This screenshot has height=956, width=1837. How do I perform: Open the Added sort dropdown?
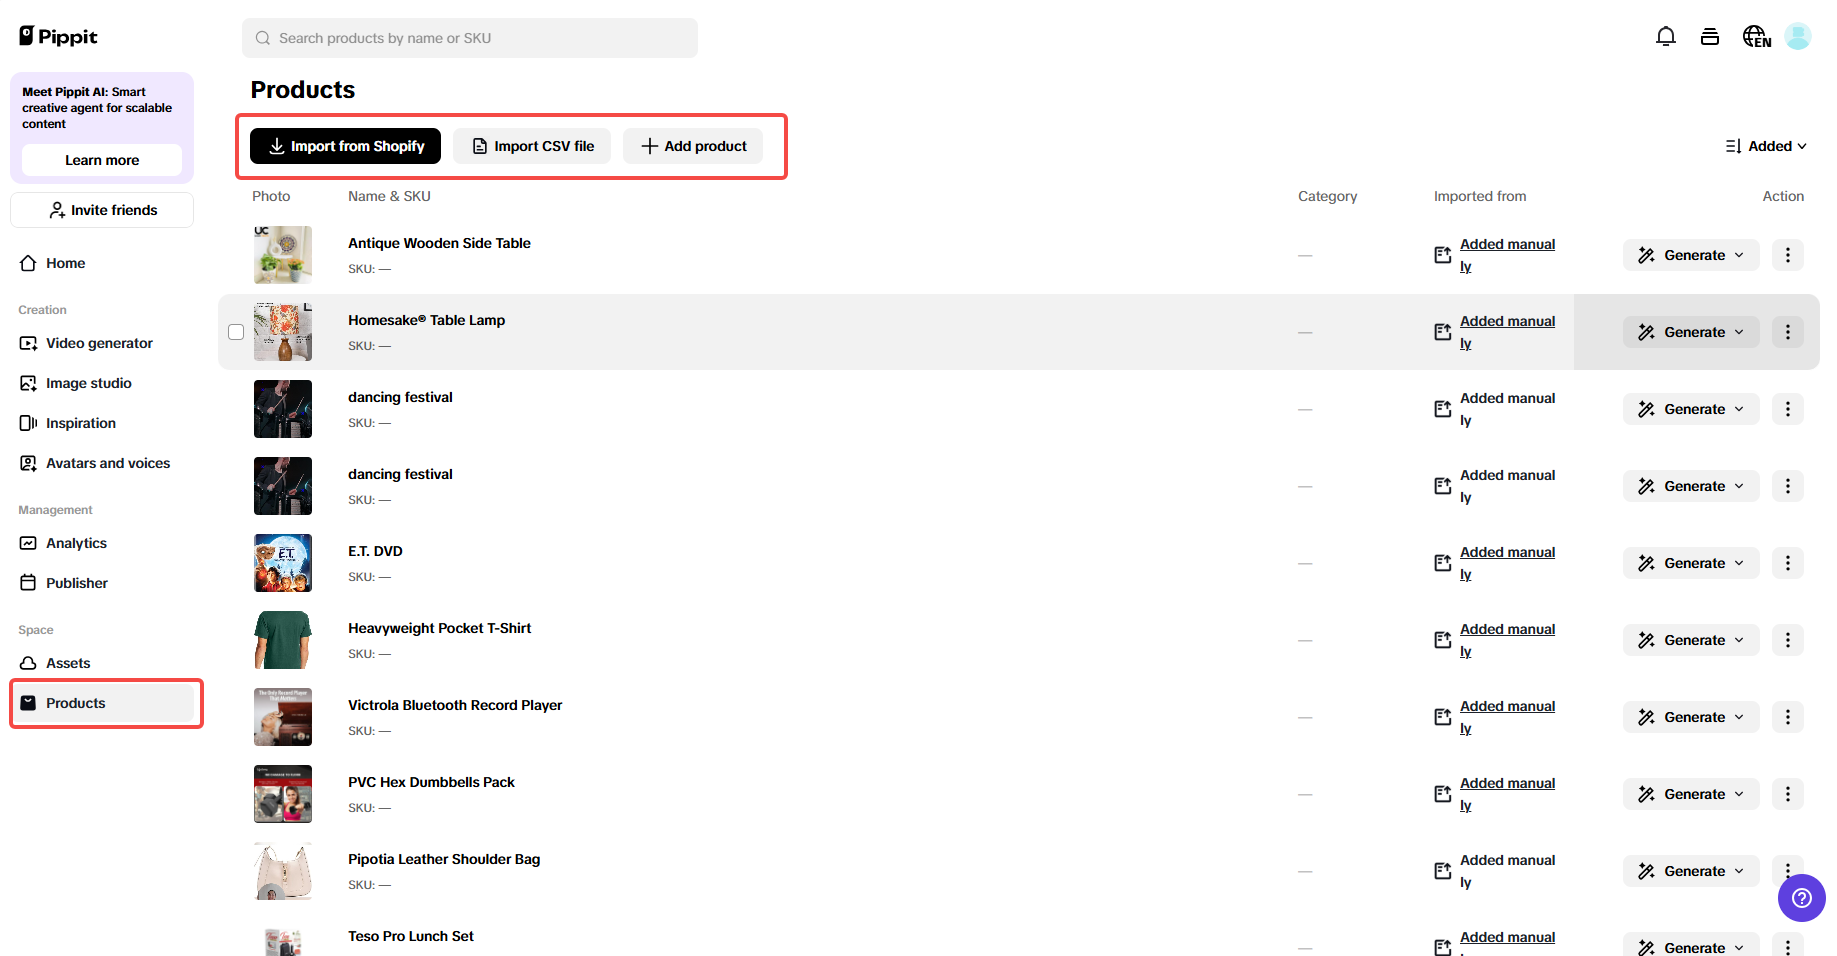[1766, 146]
